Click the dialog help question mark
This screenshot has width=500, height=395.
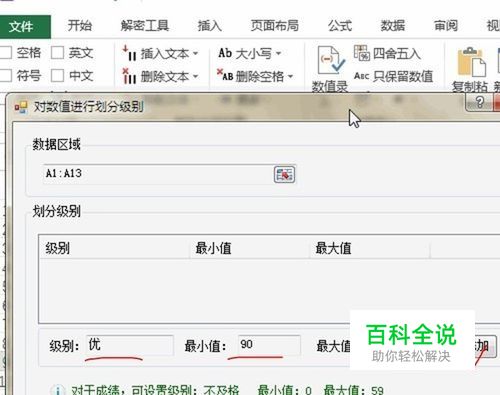pyautogui.click(x=479, y=102)
